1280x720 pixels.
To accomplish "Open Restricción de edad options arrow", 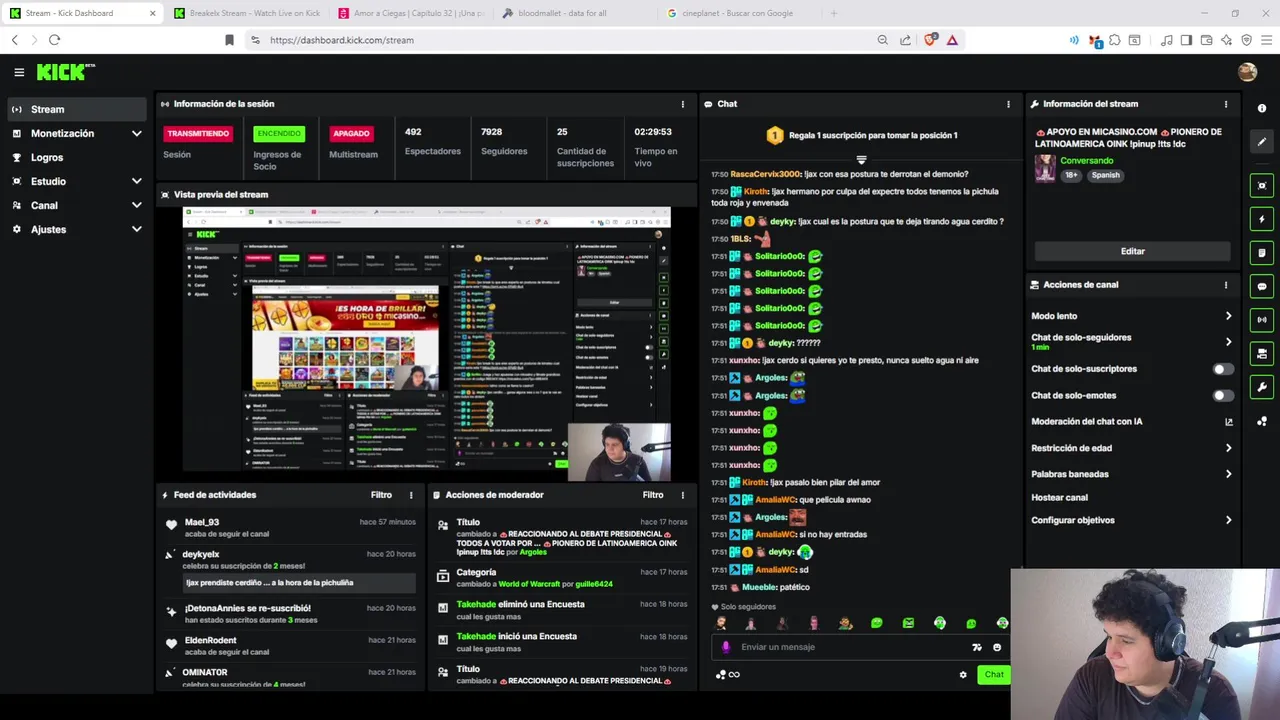I will [x=1228, y=448].
